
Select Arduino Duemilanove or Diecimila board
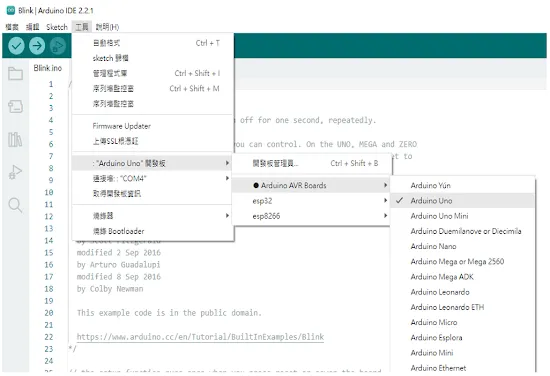click(462, 231)
